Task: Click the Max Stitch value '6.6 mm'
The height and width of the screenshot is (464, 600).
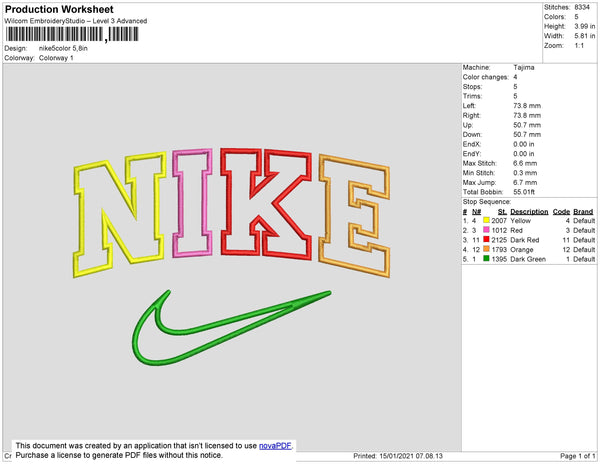Action: [525, 163]
